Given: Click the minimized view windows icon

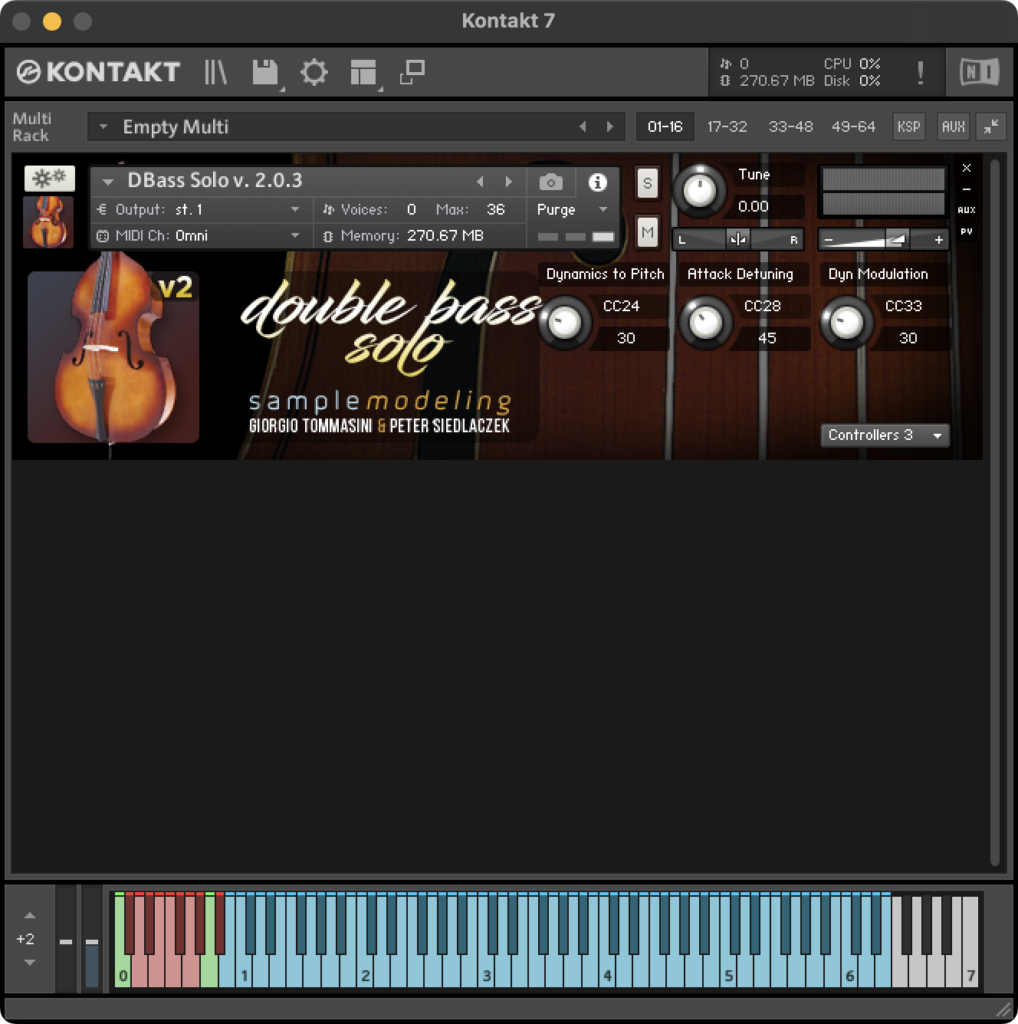Looking at the screenshot, I should coord(413,72).
